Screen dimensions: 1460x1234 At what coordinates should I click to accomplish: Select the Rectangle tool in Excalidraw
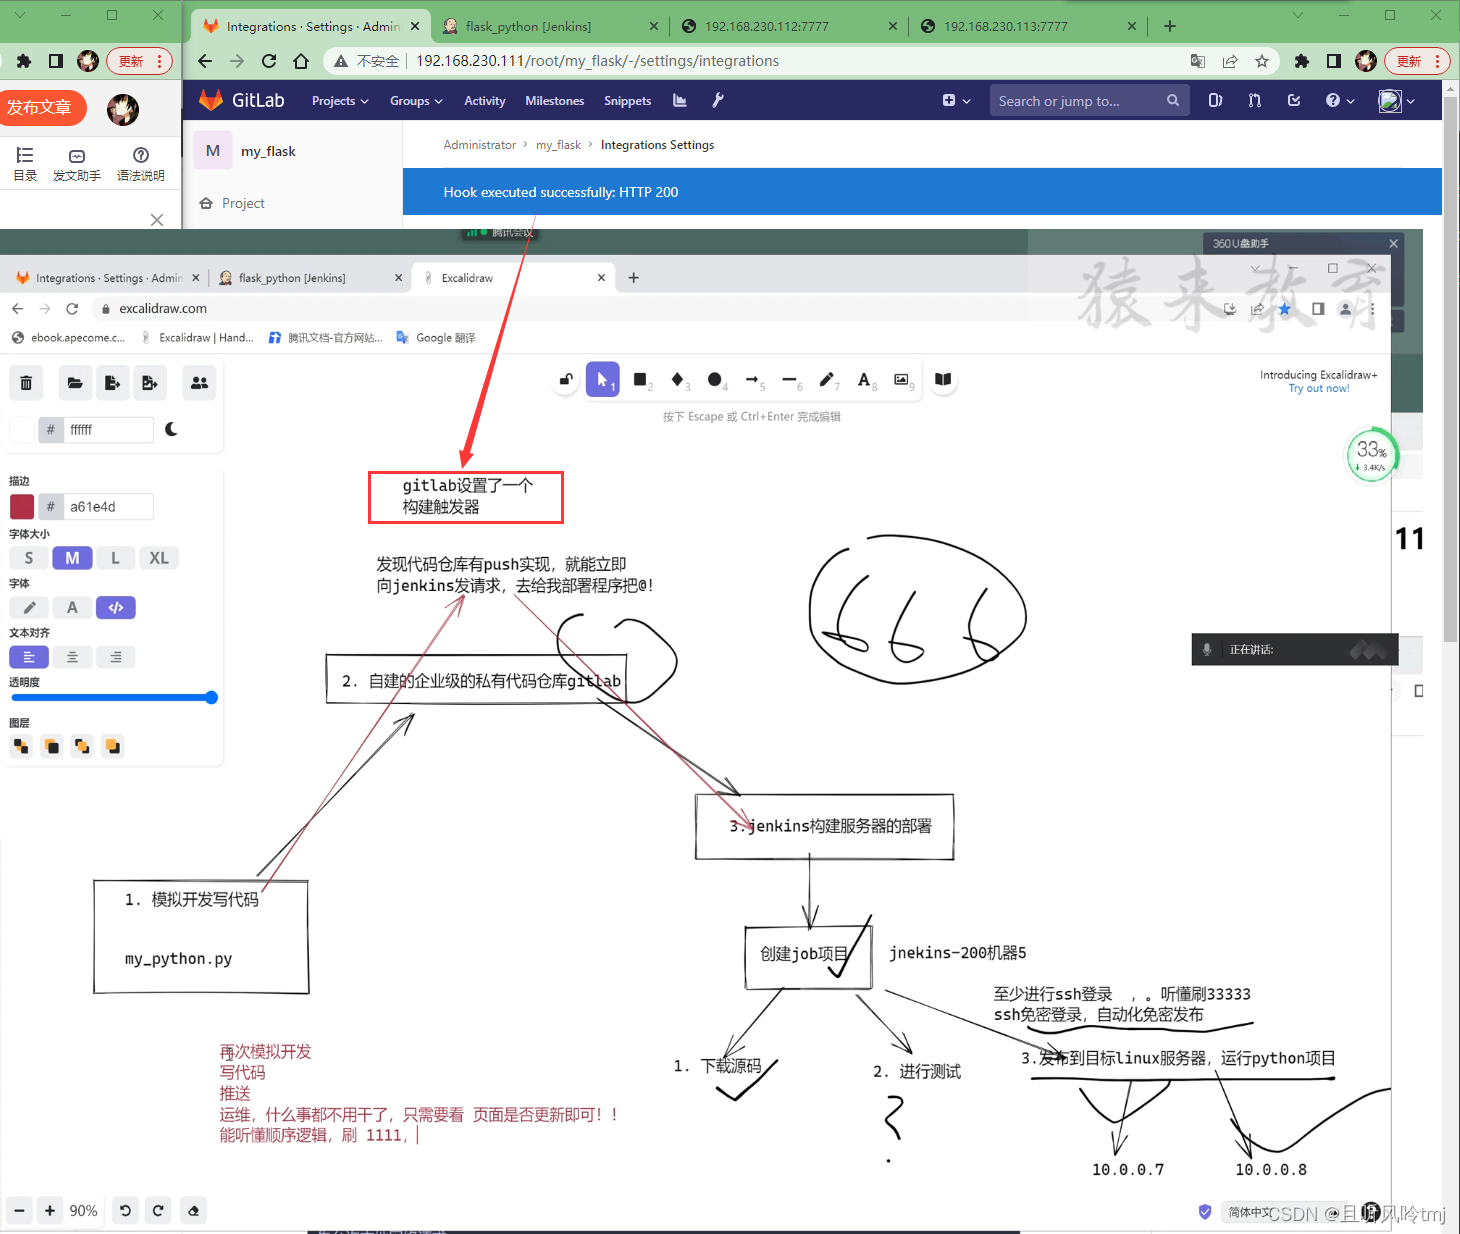click(x=640, y=380)
